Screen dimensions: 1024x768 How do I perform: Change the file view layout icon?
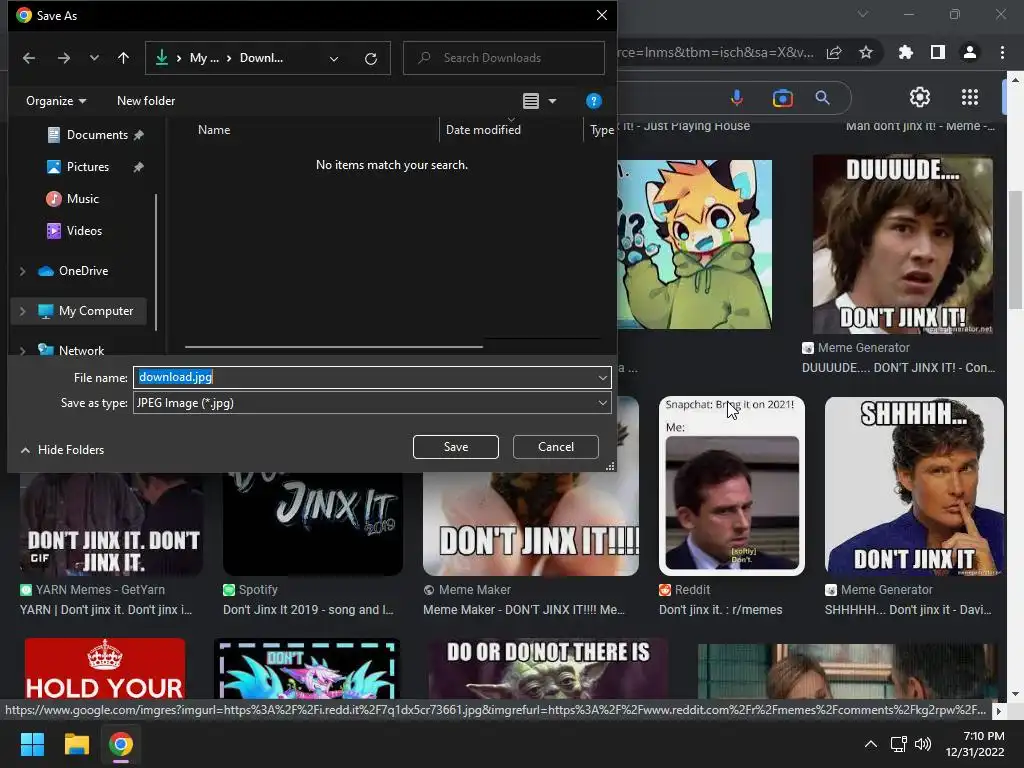(531, 101)
